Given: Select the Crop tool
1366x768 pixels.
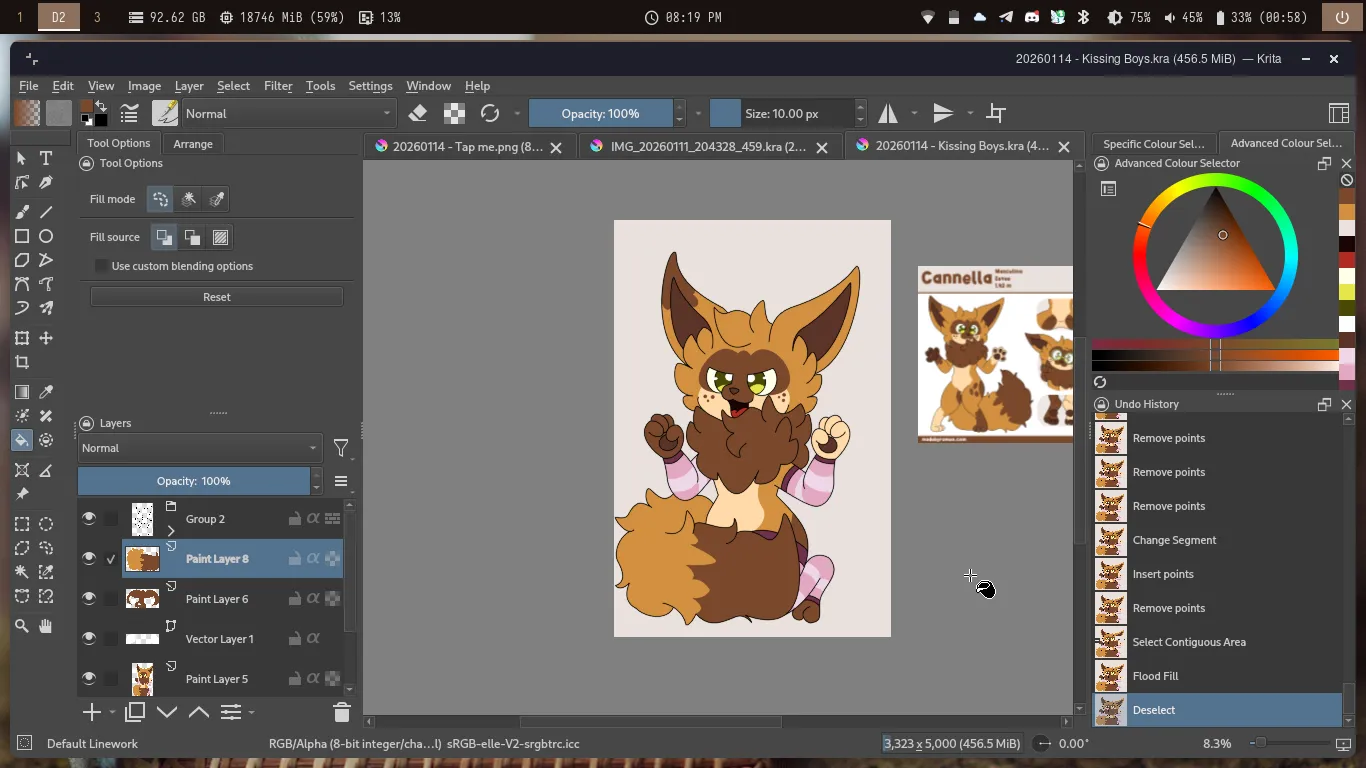Looking at the screenshot, I should point(22,363).
